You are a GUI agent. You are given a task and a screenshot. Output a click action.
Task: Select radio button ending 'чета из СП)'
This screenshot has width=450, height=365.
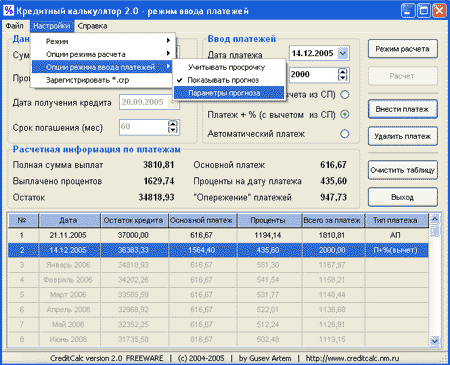345,95
